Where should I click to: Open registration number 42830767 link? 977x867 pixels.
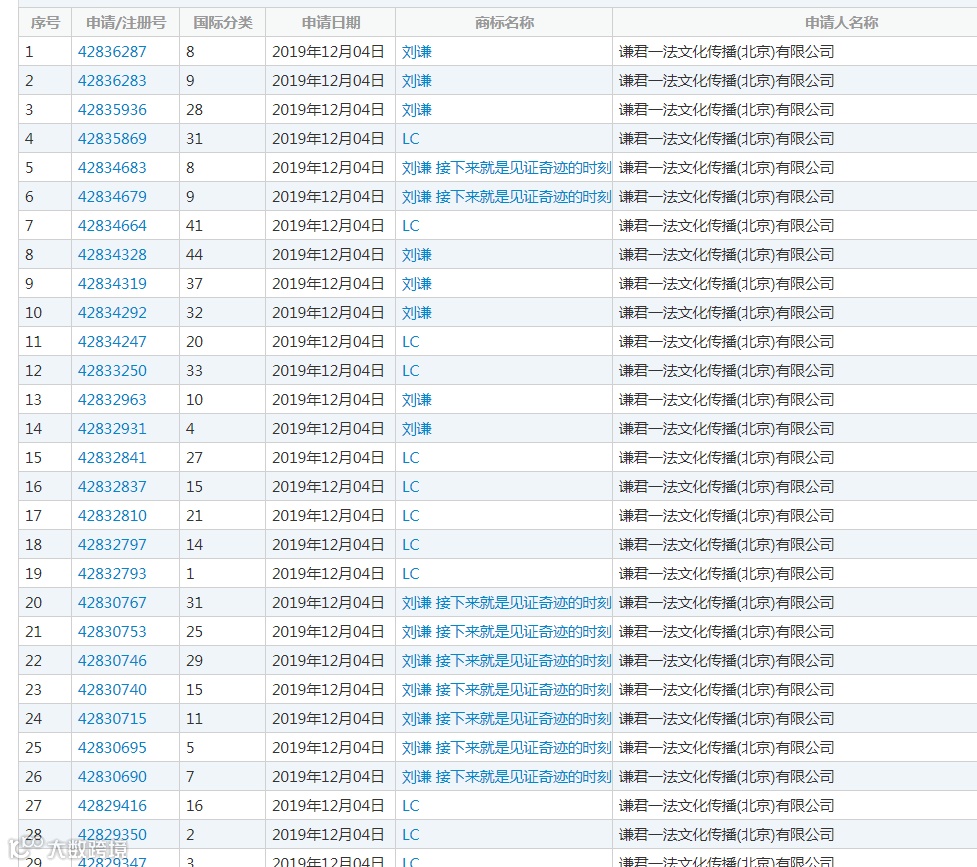pos(112,603)
